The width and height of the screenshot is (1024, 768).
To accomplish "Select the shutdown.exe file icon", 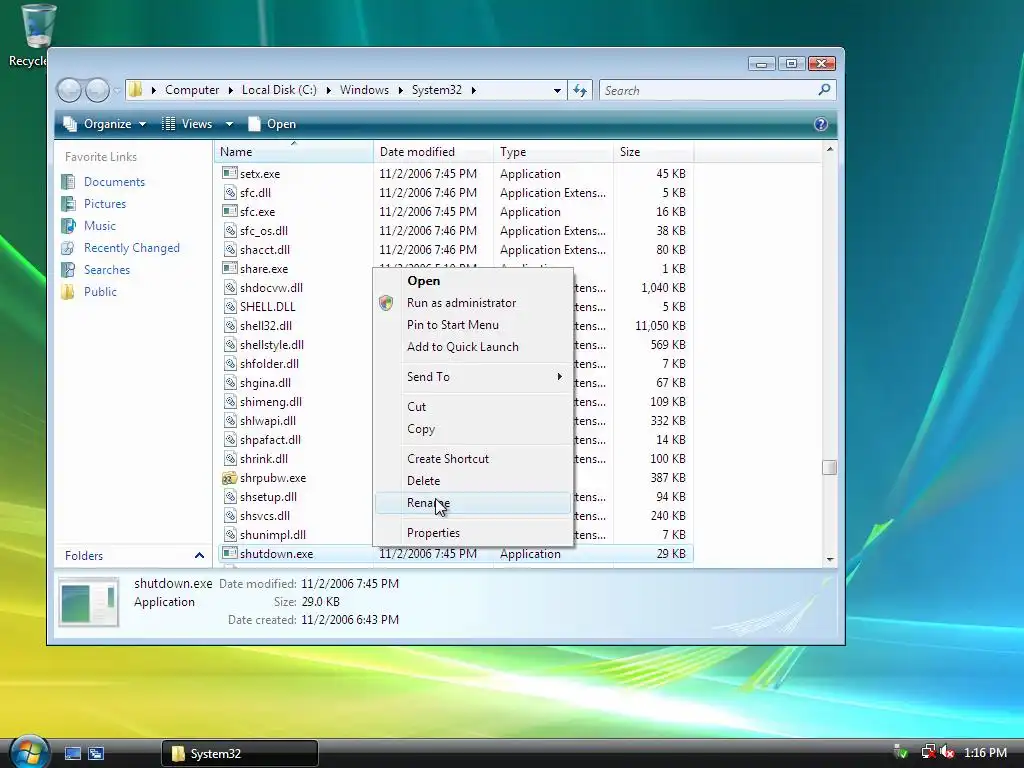I will click(x=229, y=553).
